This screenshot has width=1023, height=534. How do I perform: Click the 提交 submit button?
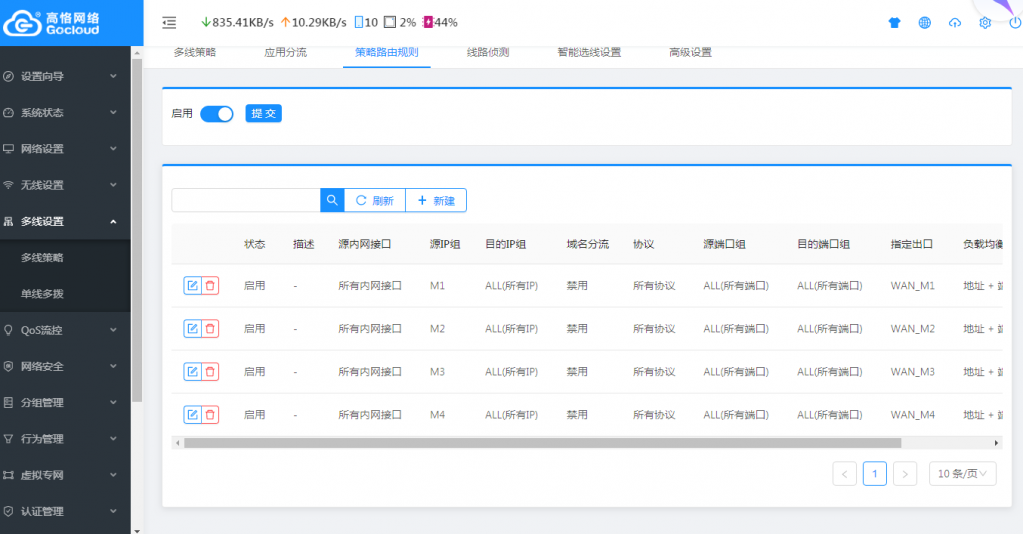click(x=264, y=114)
